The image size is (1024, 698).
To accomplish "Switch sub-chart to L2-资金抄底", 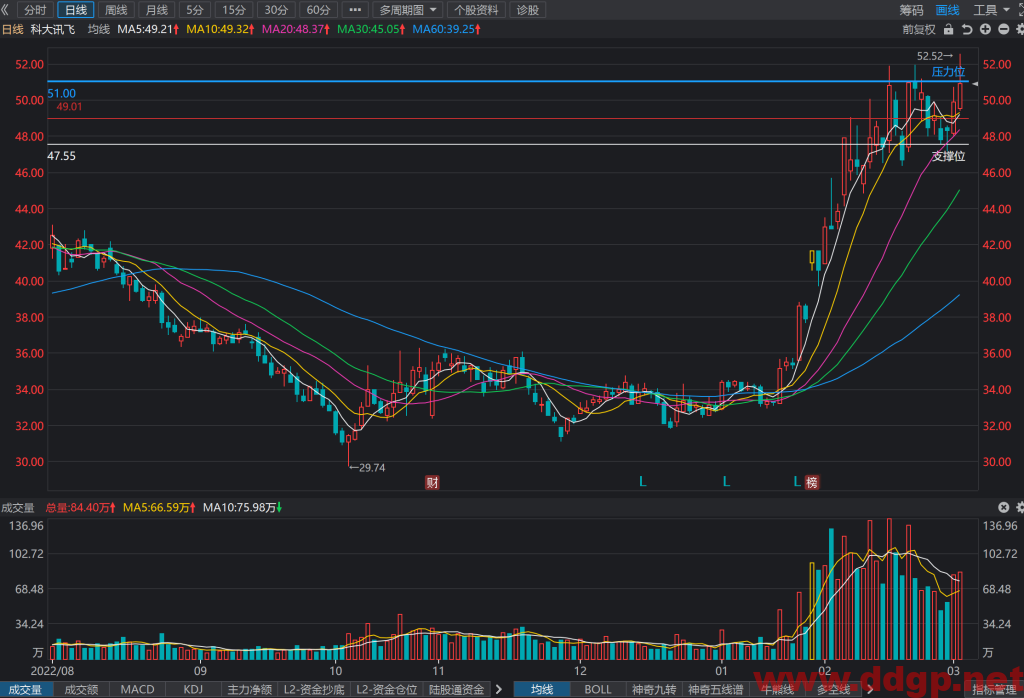I will [x=314, y=690].
